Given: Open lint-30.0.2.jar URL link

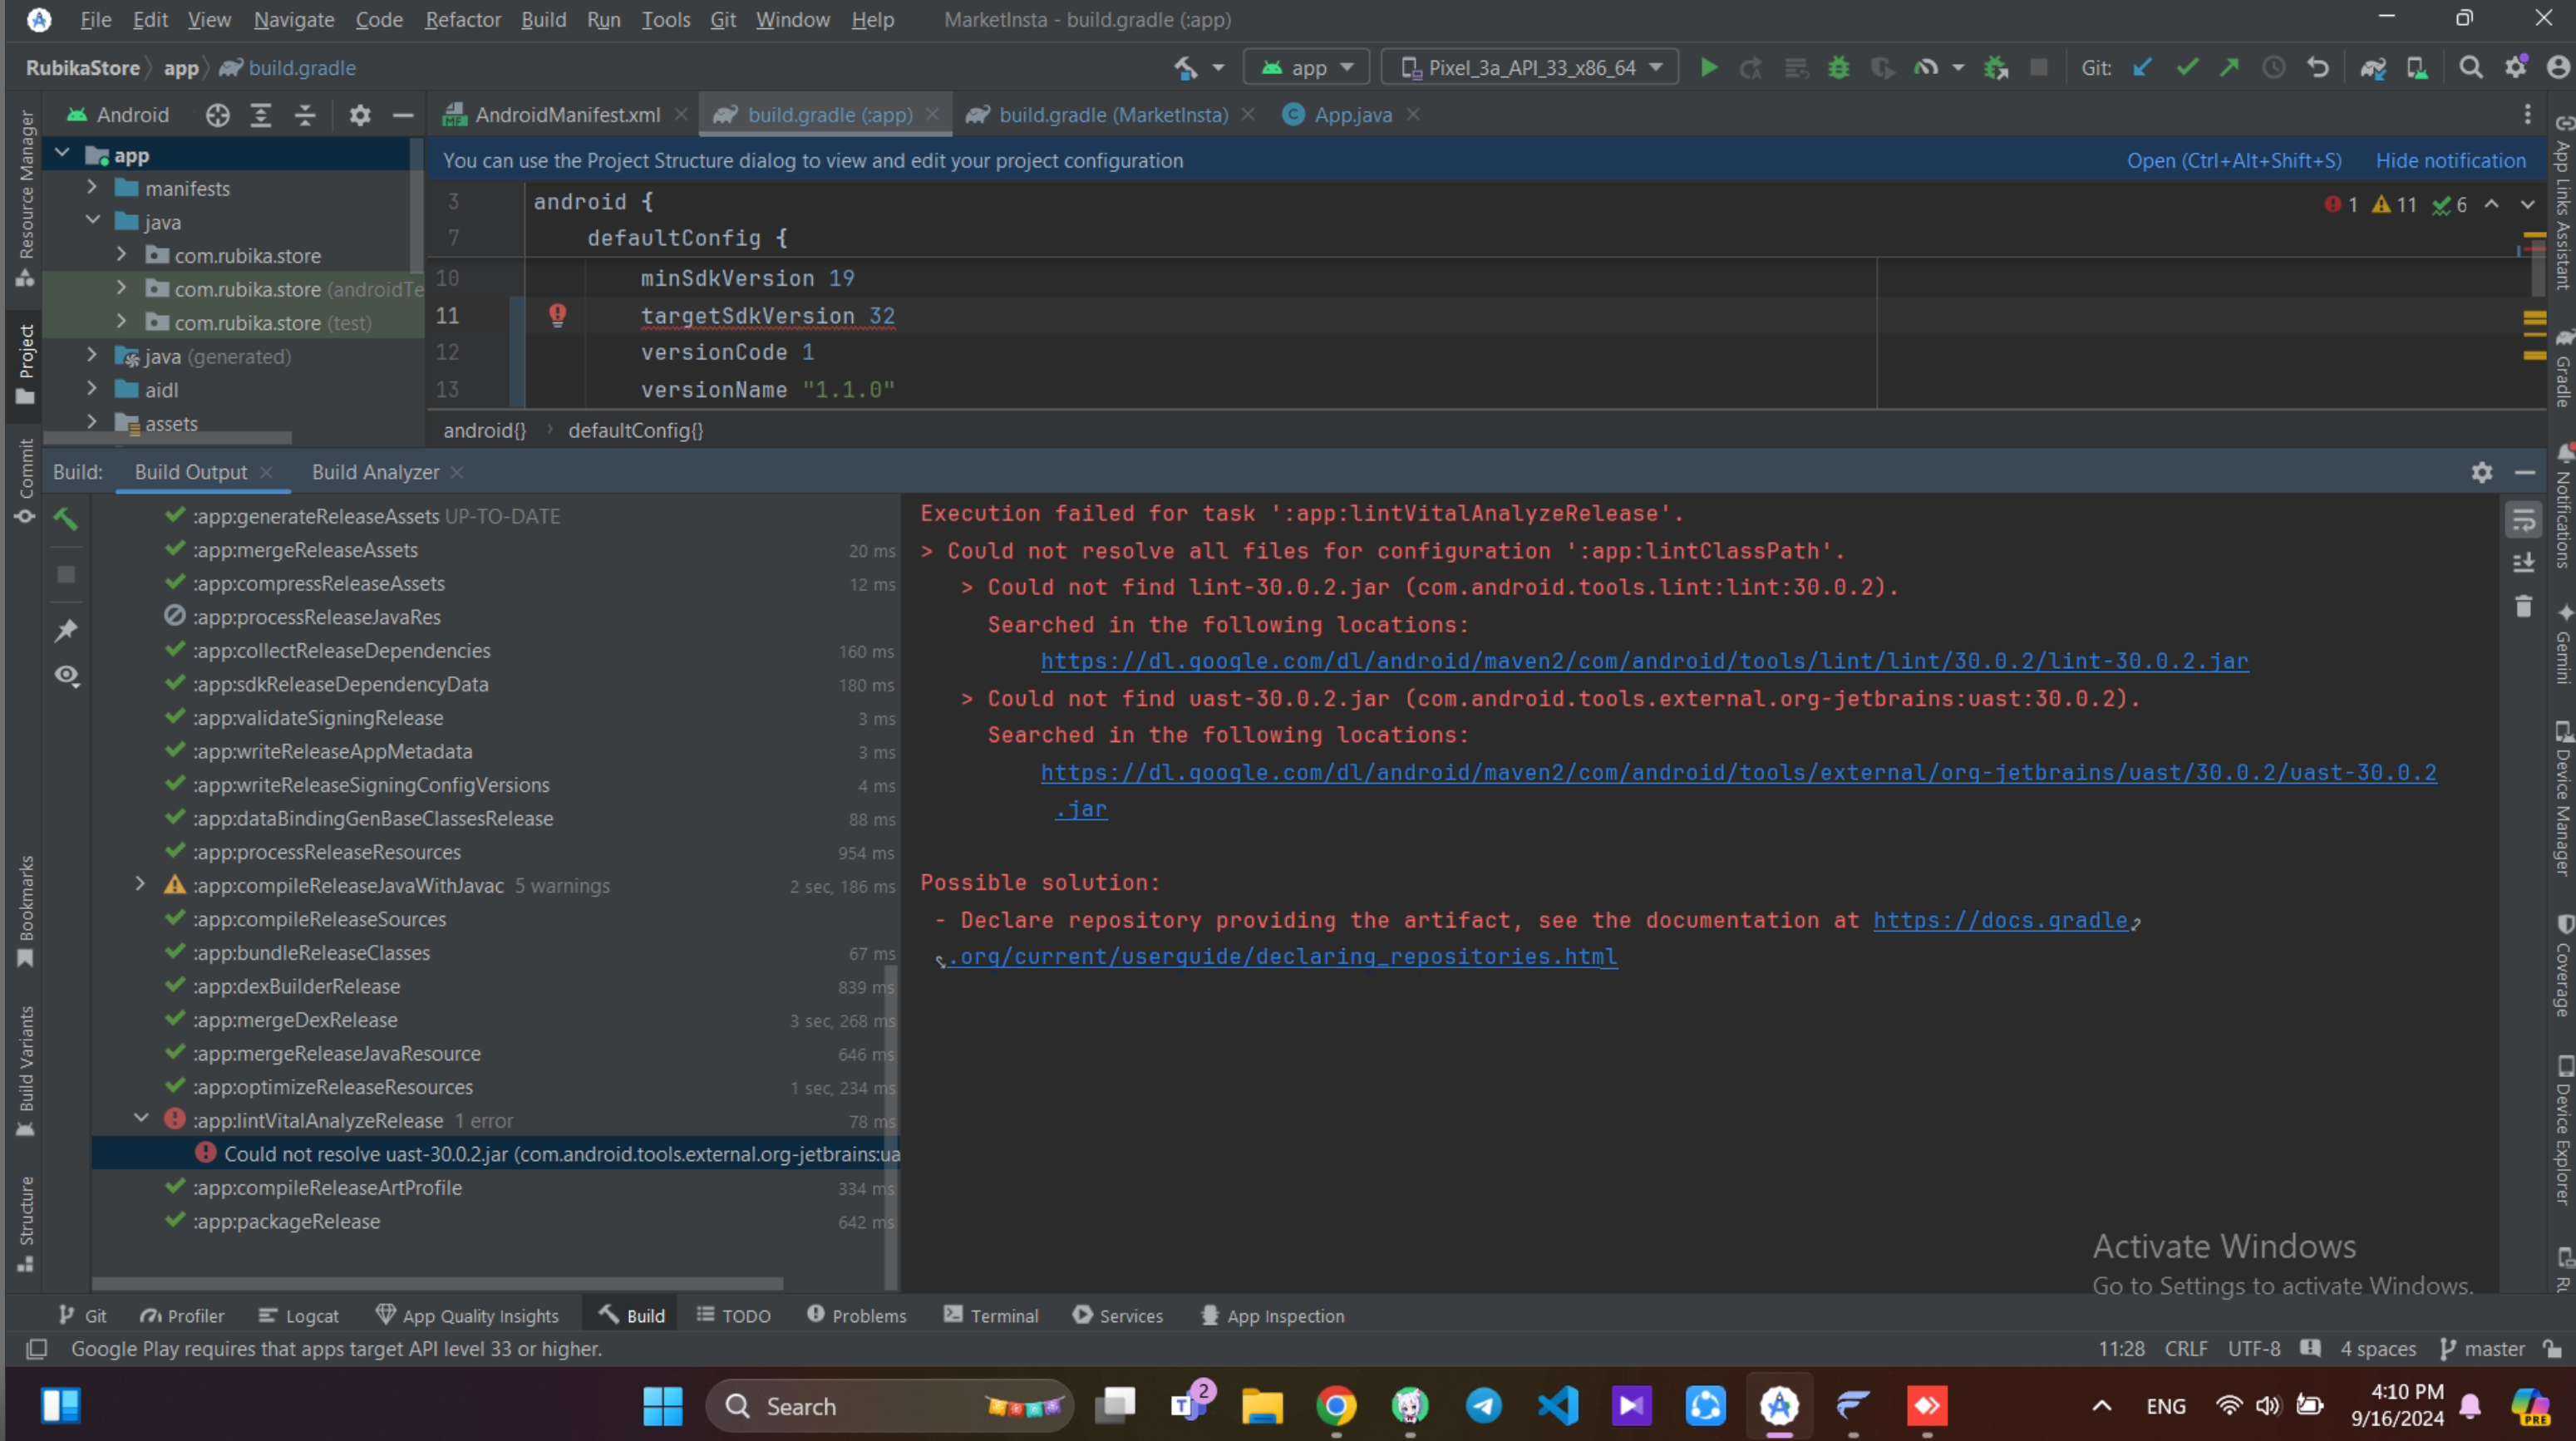Looking at the screenshot, I should [x=1644, y=661].
